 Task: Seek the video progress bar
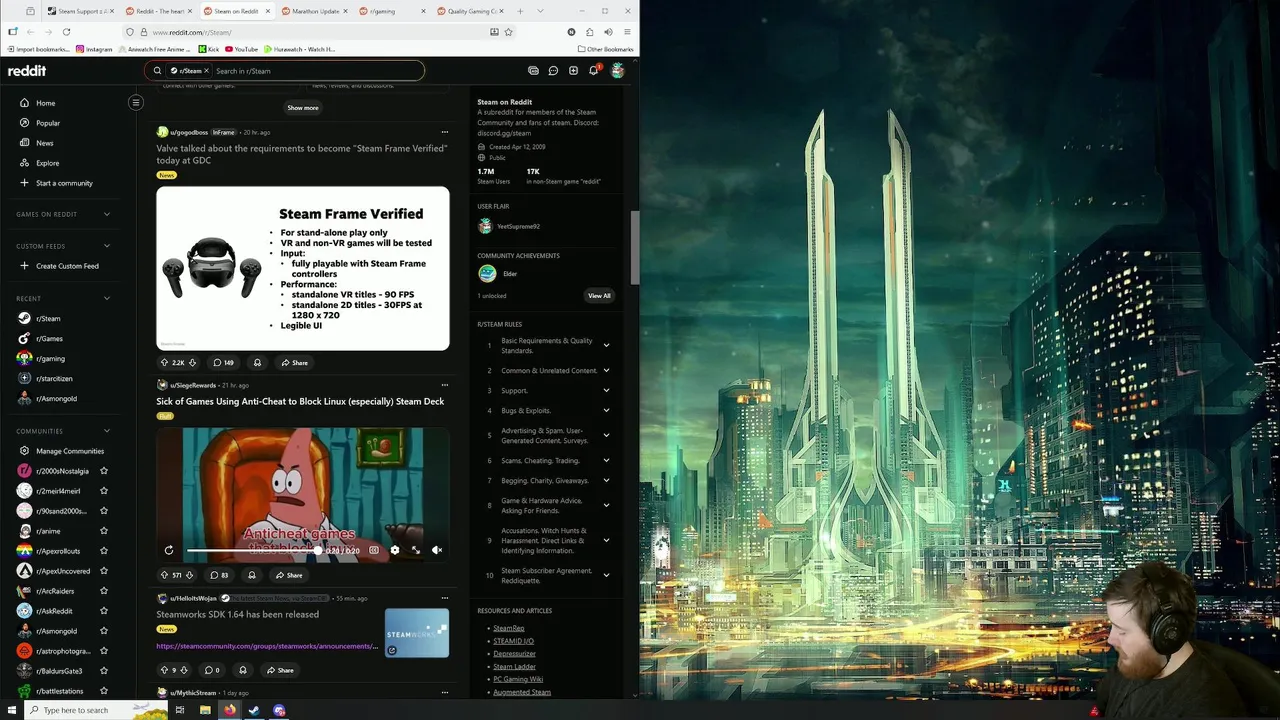click(253, 551)
